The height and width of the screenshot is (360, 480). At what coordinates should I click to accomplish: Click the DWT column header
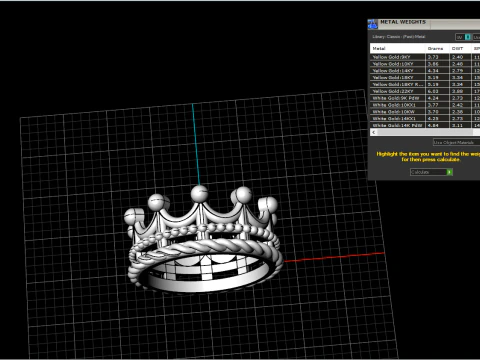[x=460, y=49]
